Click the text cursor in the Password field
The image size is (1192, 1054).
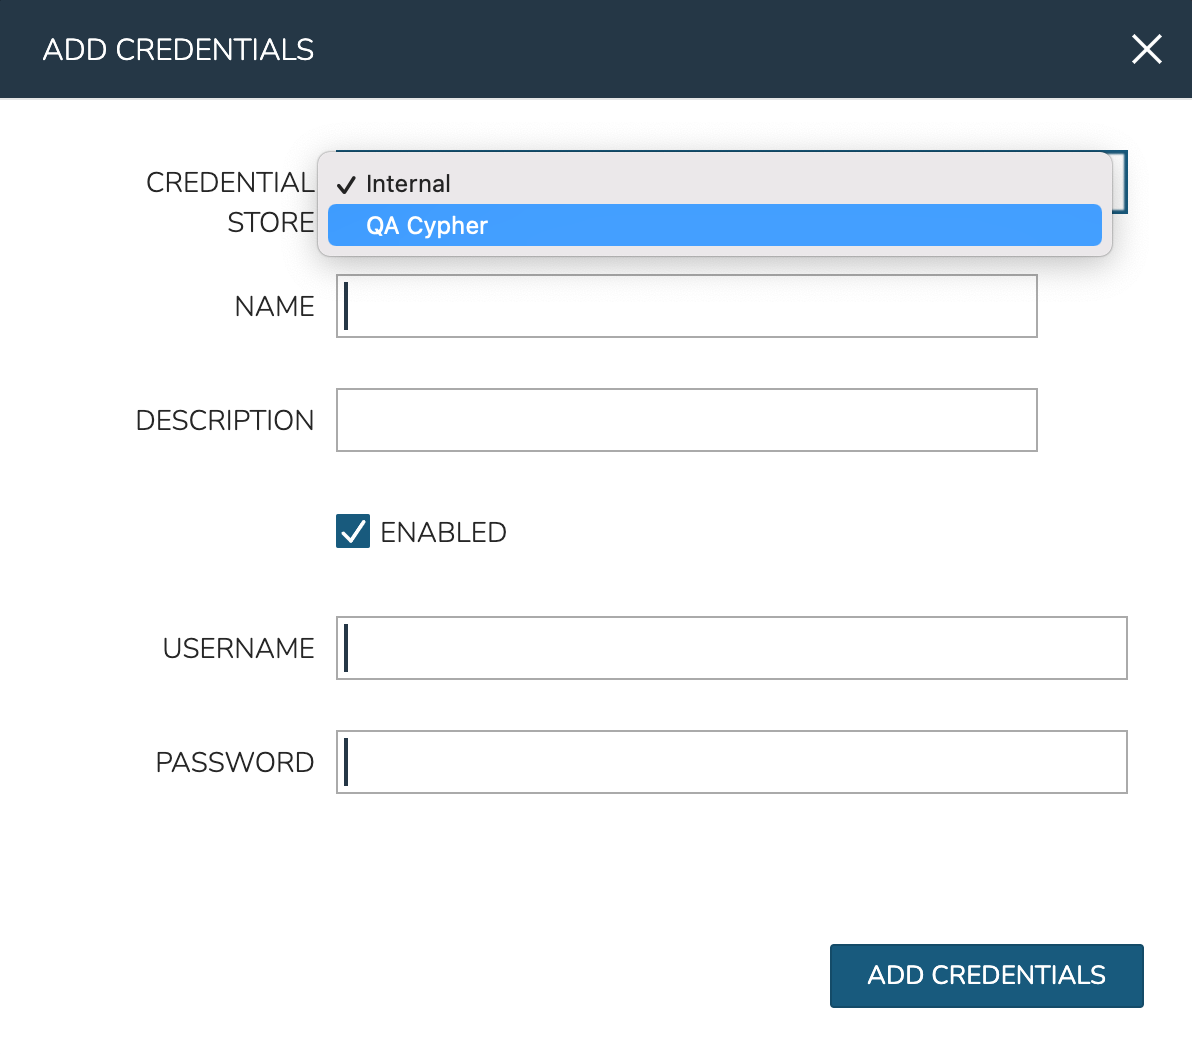(x=346, y=762)
